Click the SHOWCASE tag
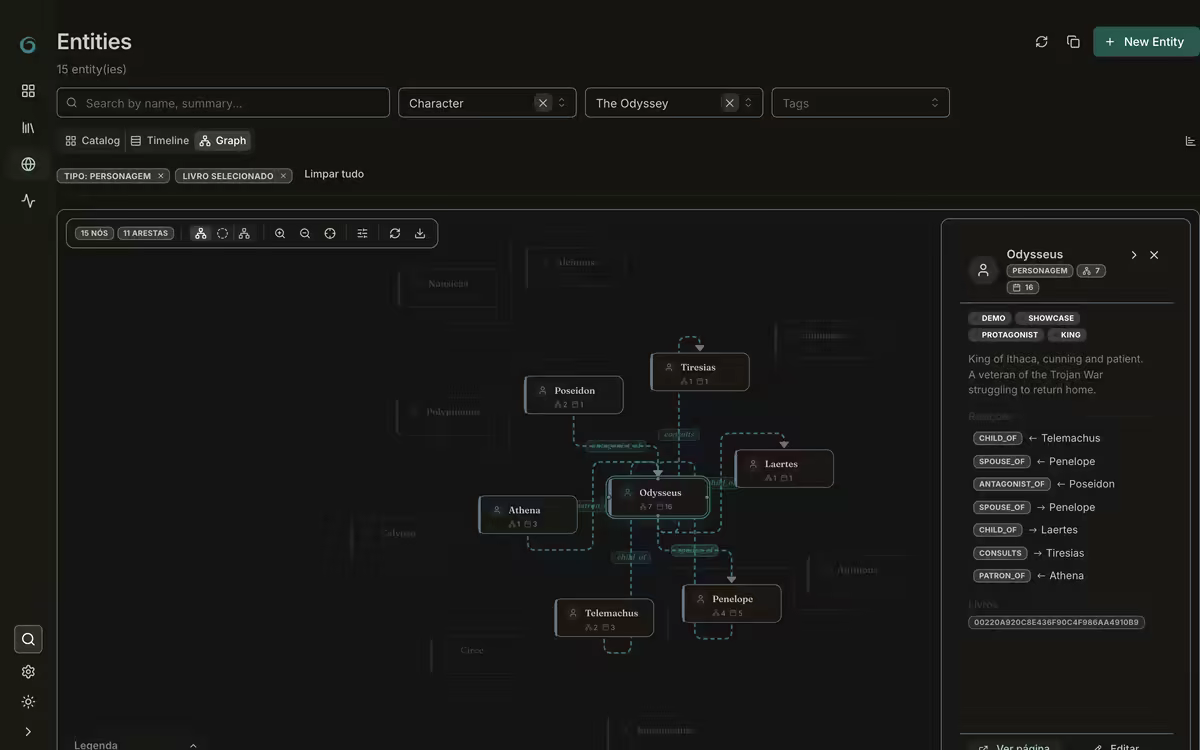This screenshot has height=750, width=1200. point(1050,318)
